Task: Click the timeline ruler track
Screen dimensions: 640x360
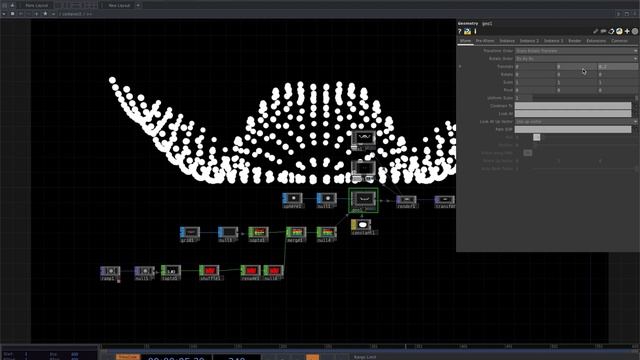Action: point(369,347)
